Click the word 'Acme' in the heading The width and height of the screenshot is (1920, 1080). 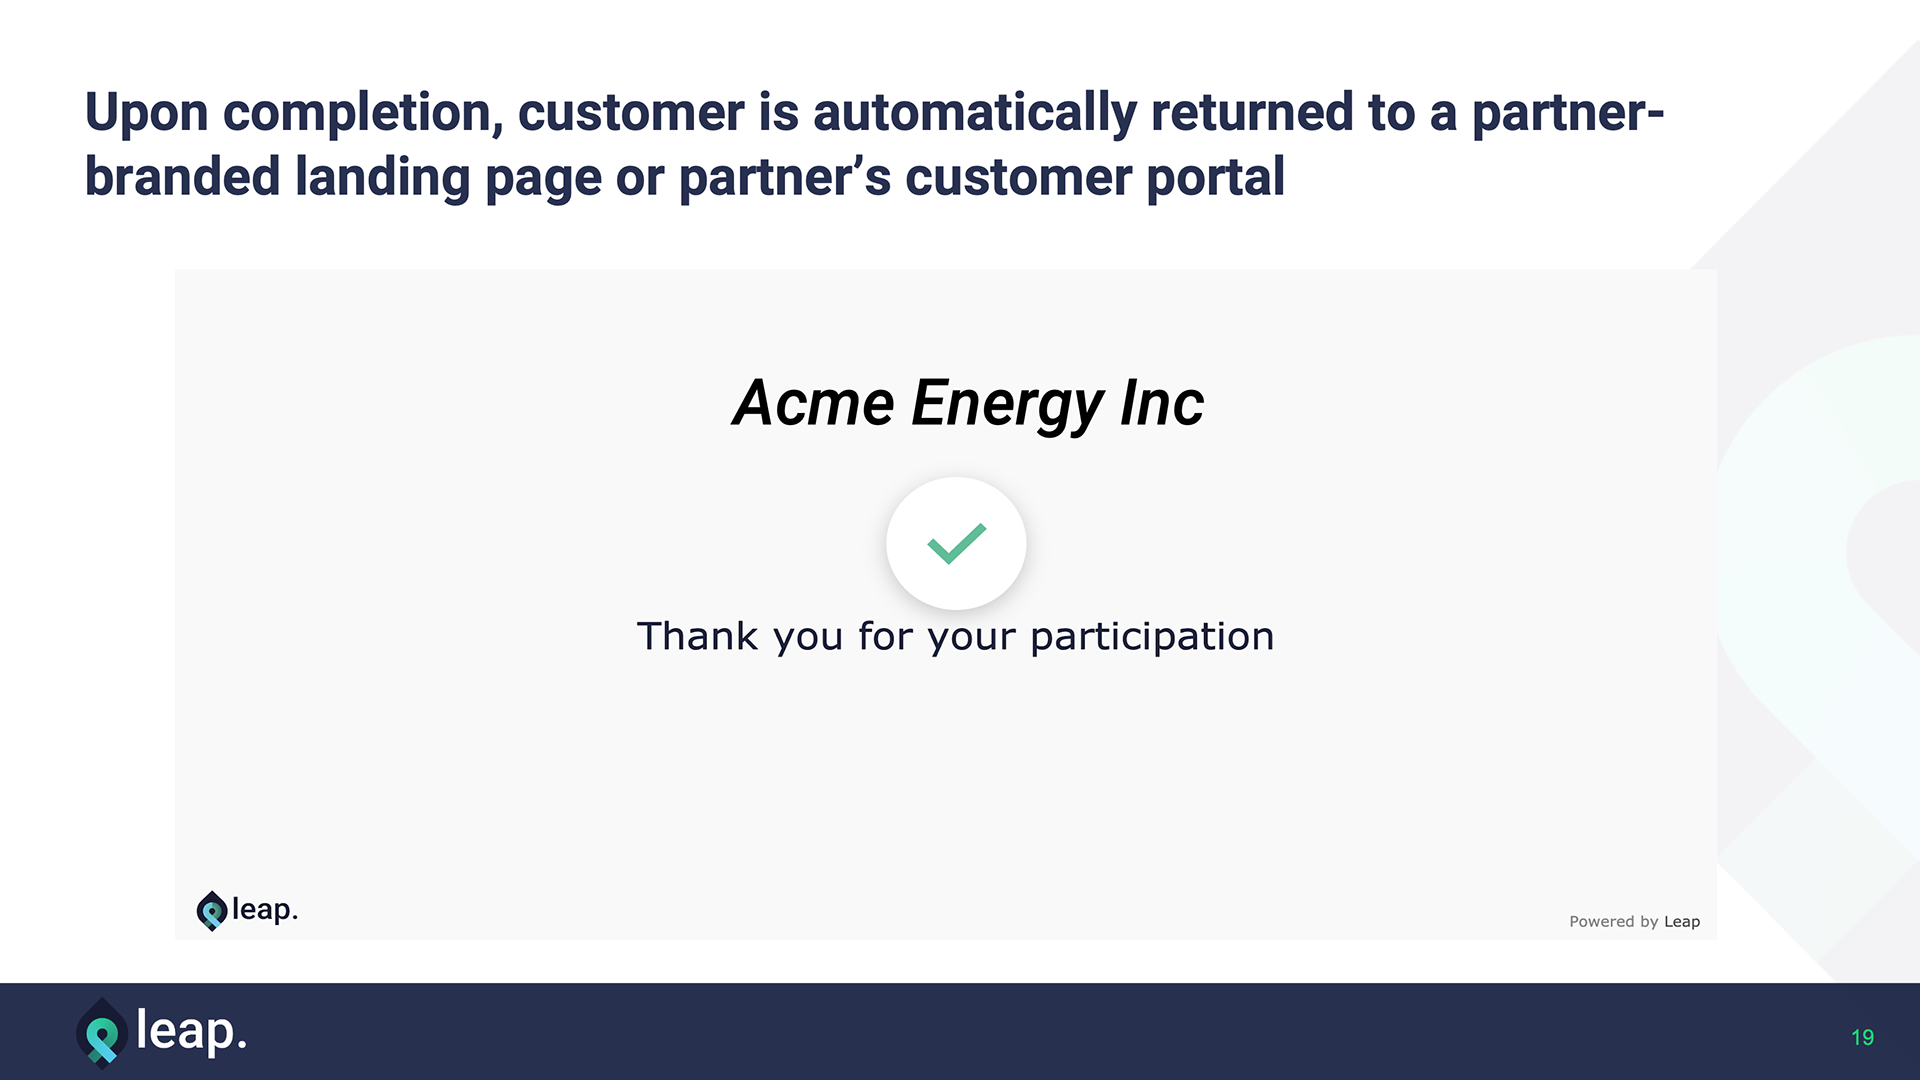click(813, 403)
